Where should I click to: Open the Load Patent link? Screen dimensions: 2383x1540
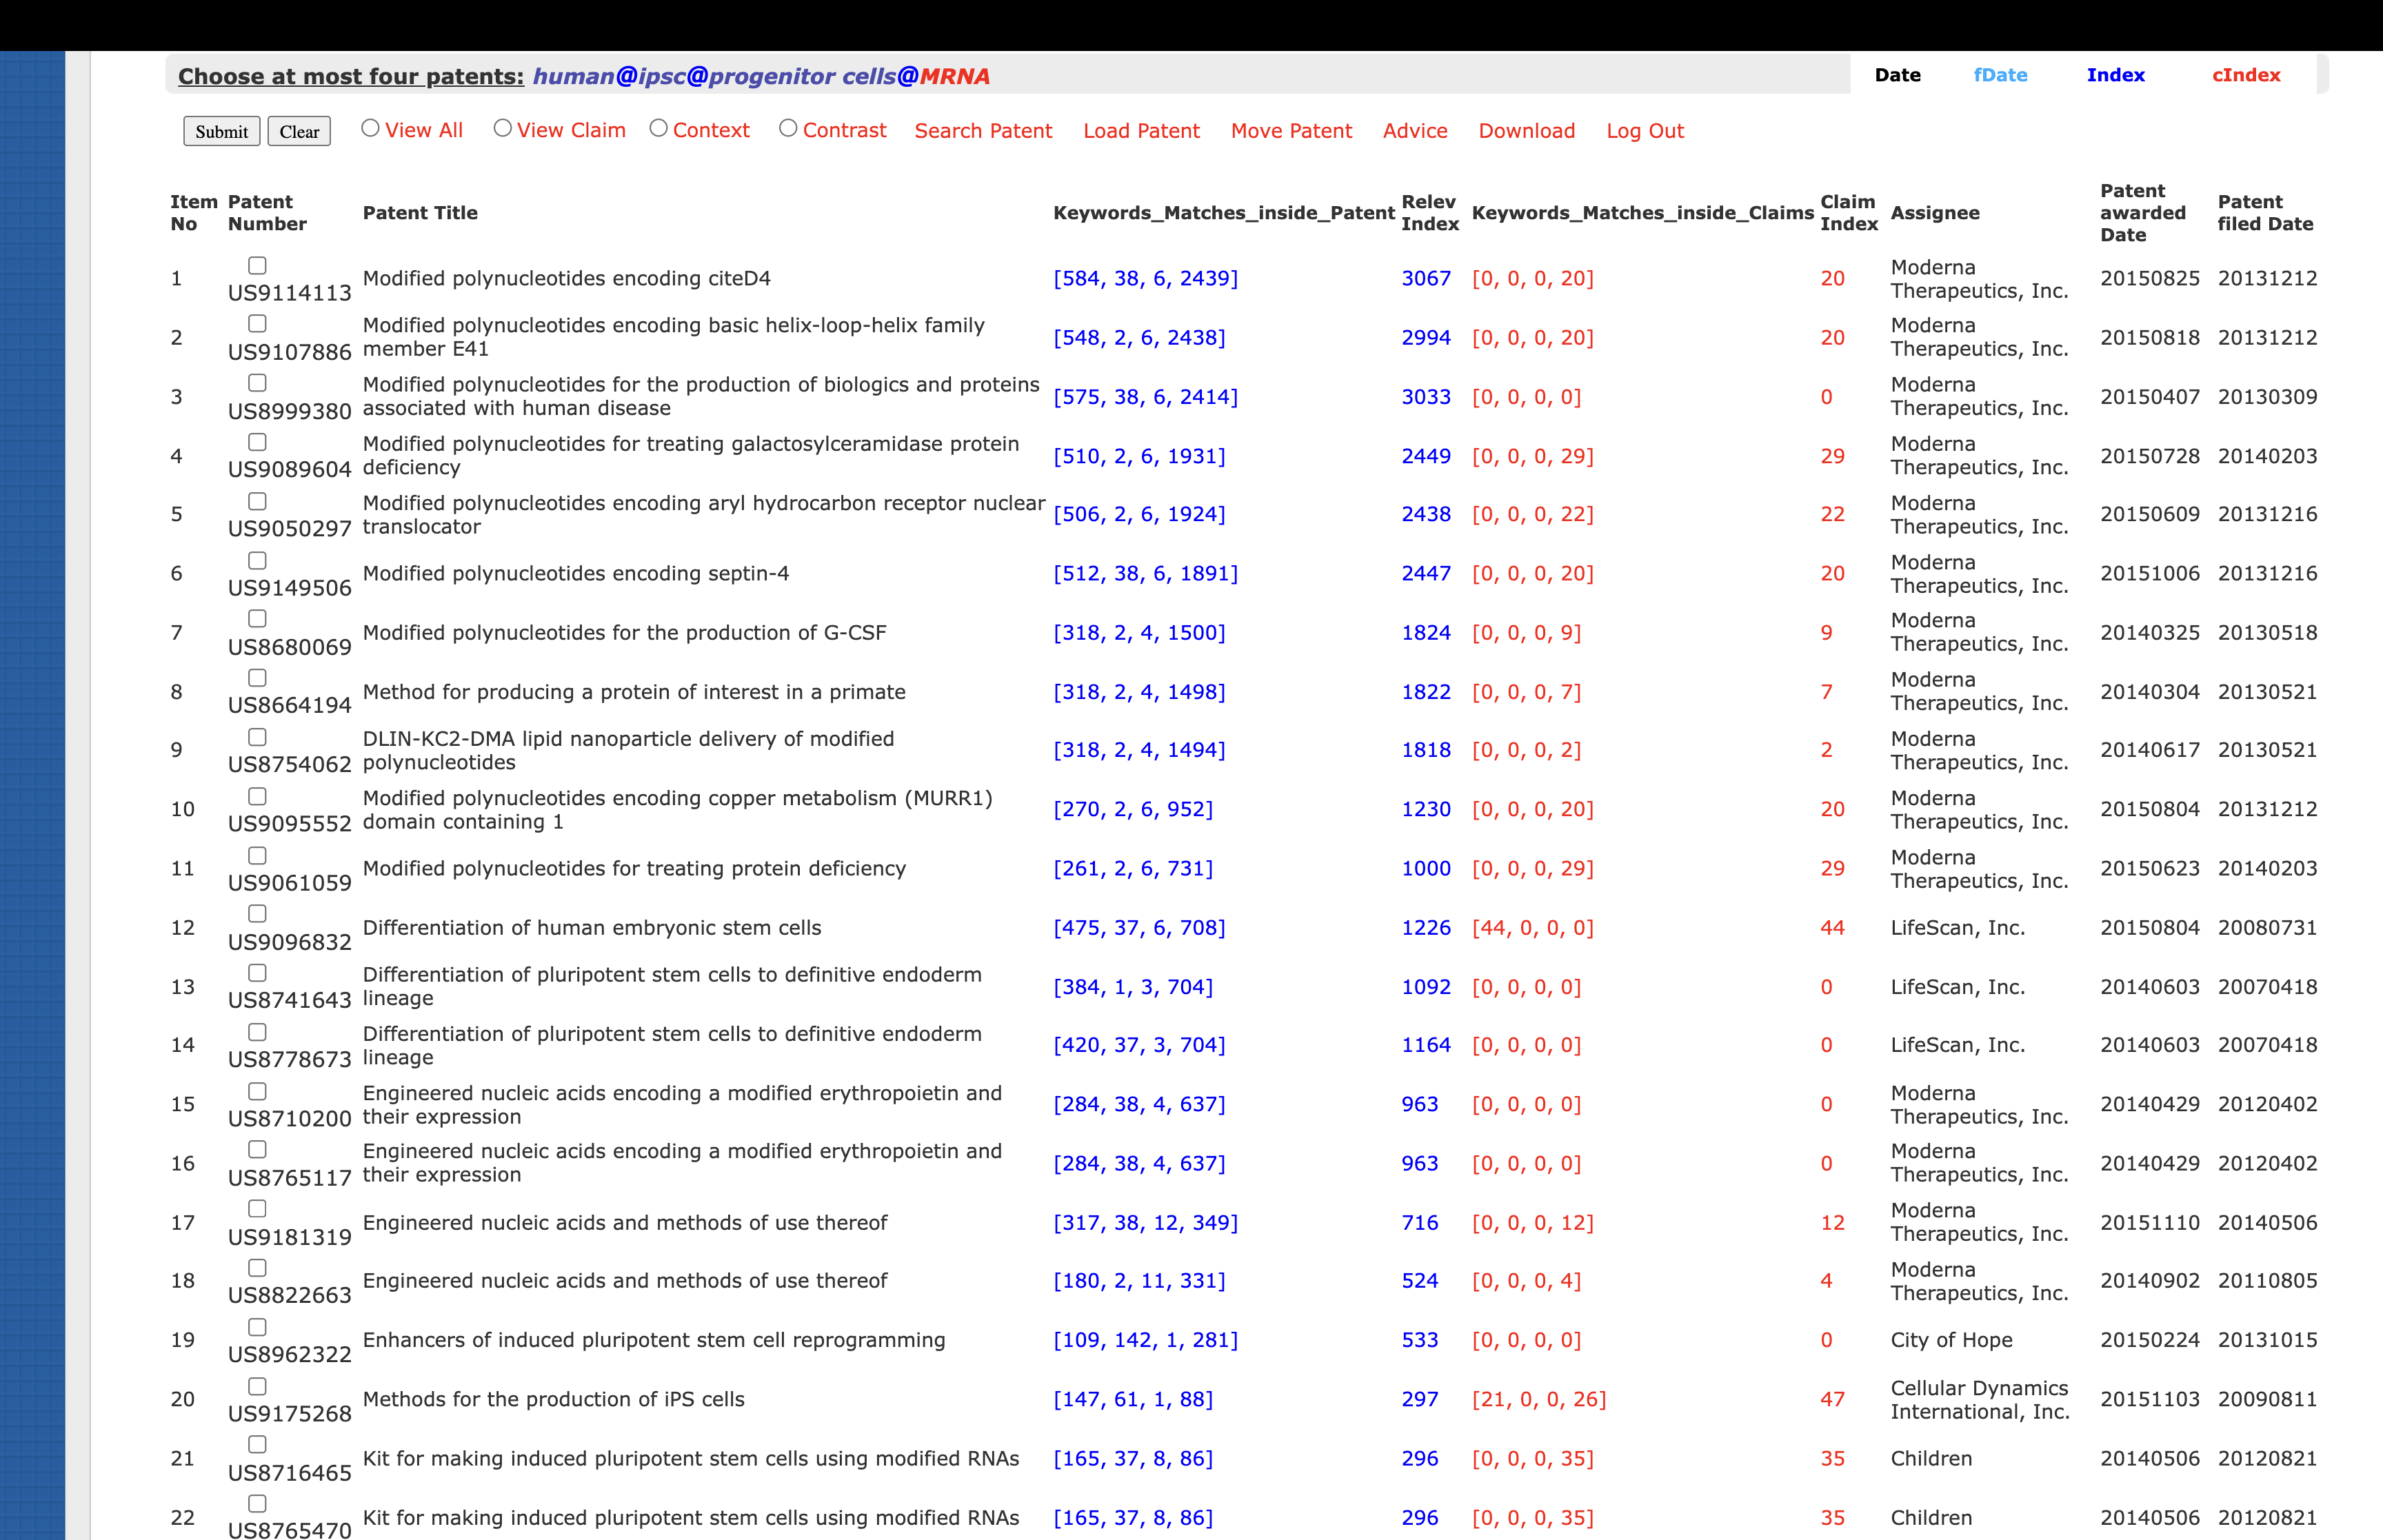coord(1141,131)
